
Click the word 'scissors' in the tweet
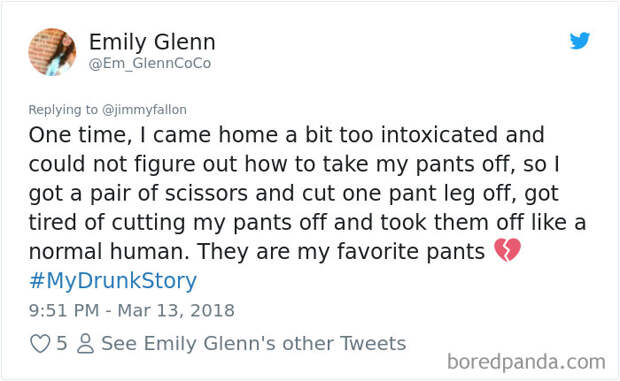pyautogui.click(x=206, y=193)
